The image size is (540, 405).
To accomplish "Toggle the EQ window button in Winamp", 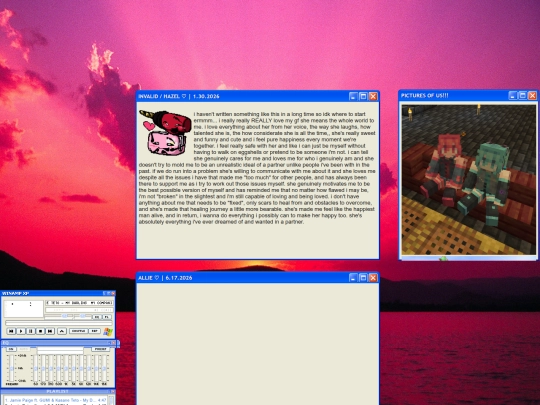I will pyautogui.click(x=97, y=317).
